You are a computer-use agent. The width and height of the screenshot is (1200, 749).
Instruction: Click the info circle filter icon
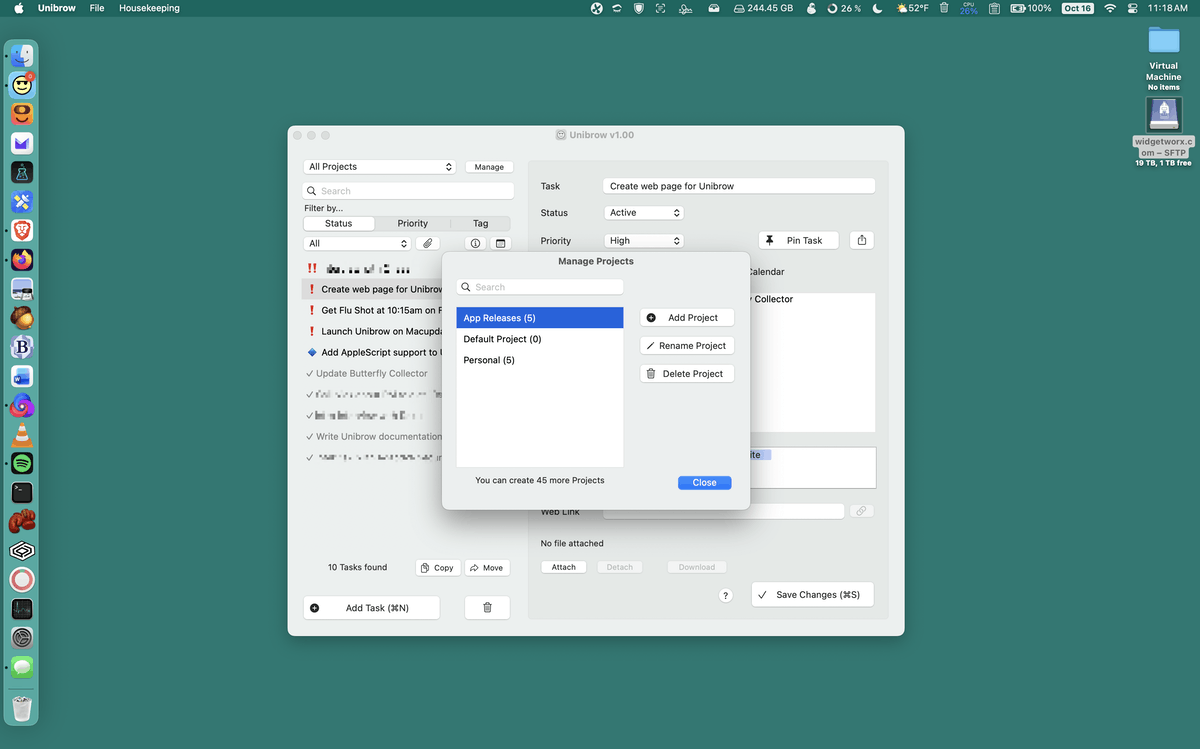[475, 243]
